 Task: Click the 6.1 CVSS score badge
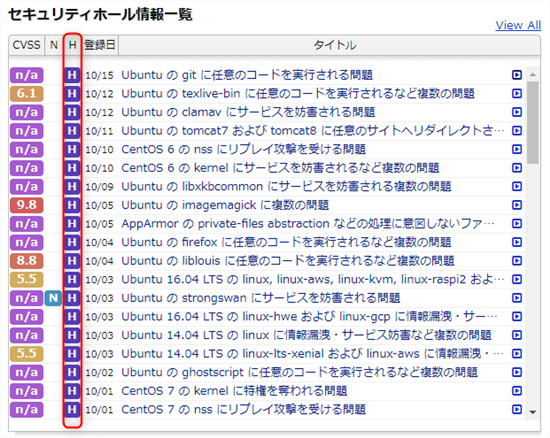pos(27,93)
